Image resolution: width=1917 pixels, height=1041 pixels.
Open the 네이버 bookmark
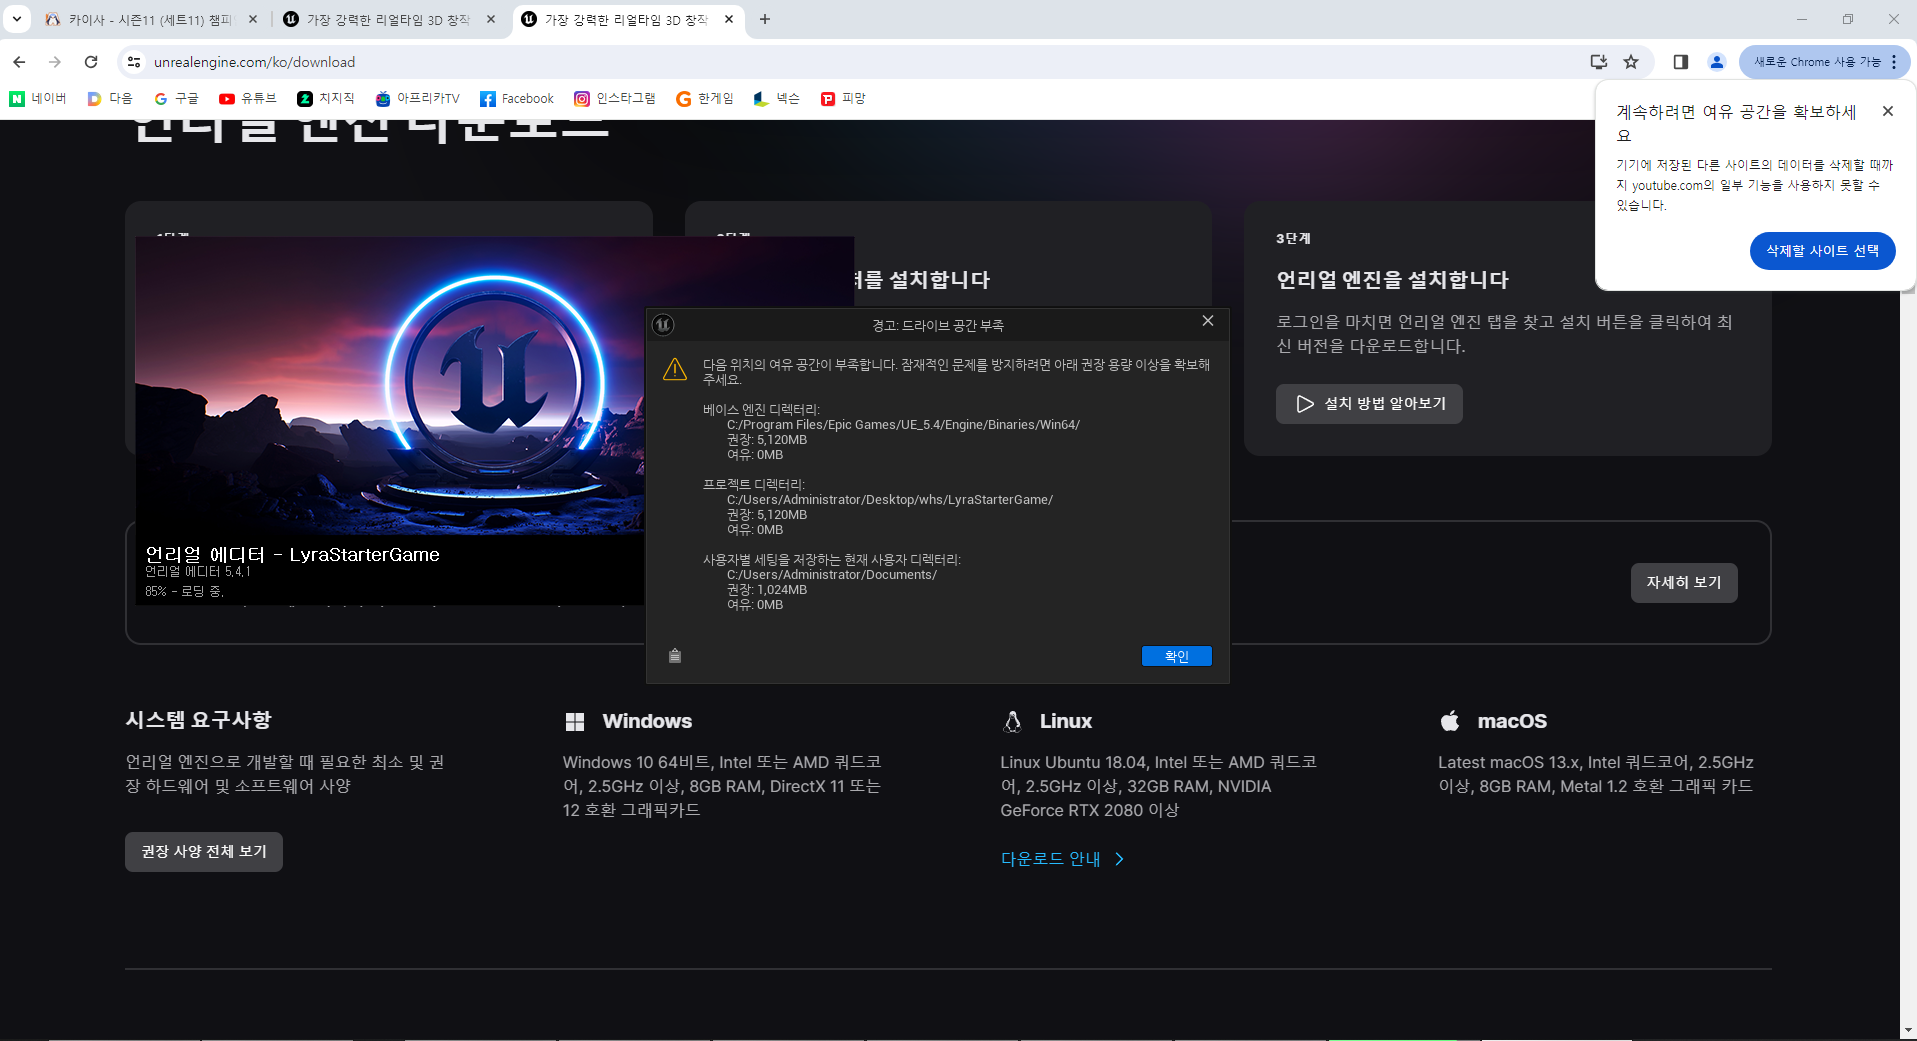click(x=38, y=98)
